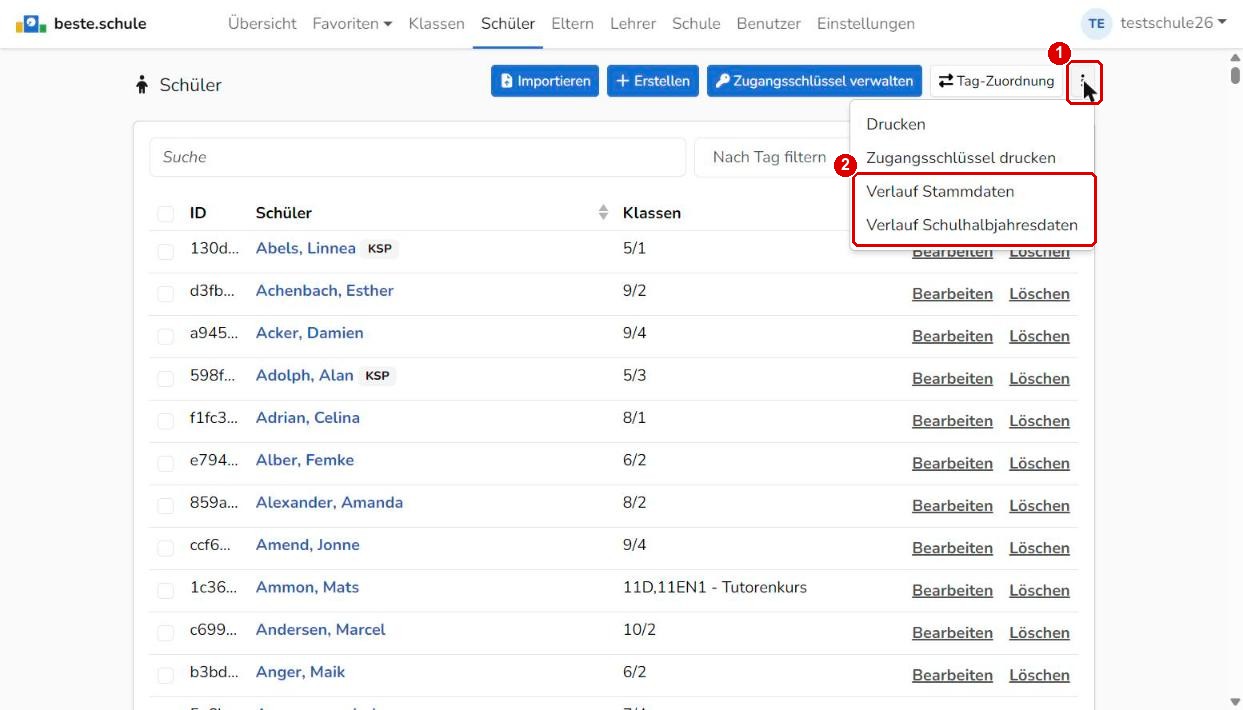
Task: Expand the Favoriten dropdown
Action: [x=352, y=23]
